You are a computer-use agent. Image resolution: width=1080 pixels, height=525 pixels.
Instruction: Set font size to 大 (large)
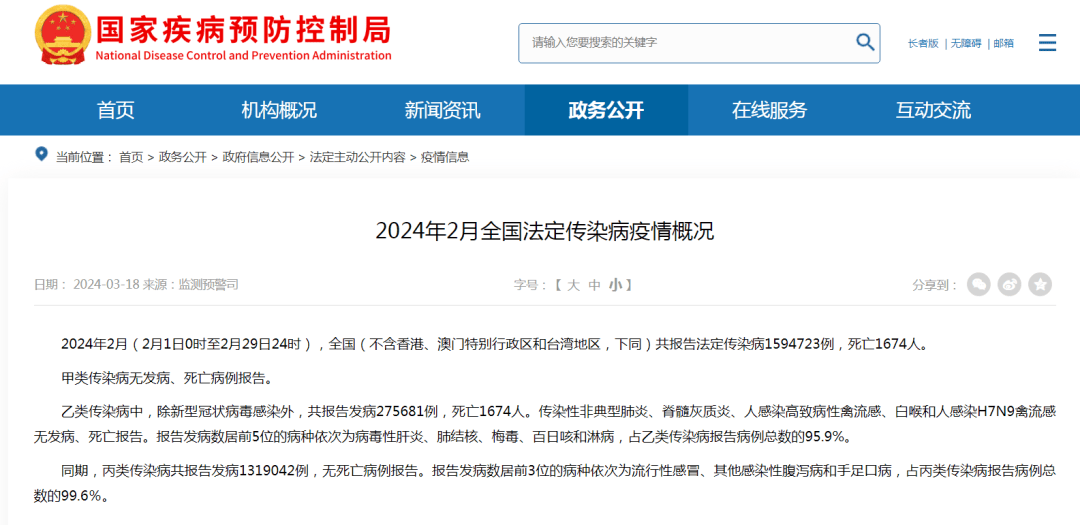pyautogui.click(x=573, y=285)
